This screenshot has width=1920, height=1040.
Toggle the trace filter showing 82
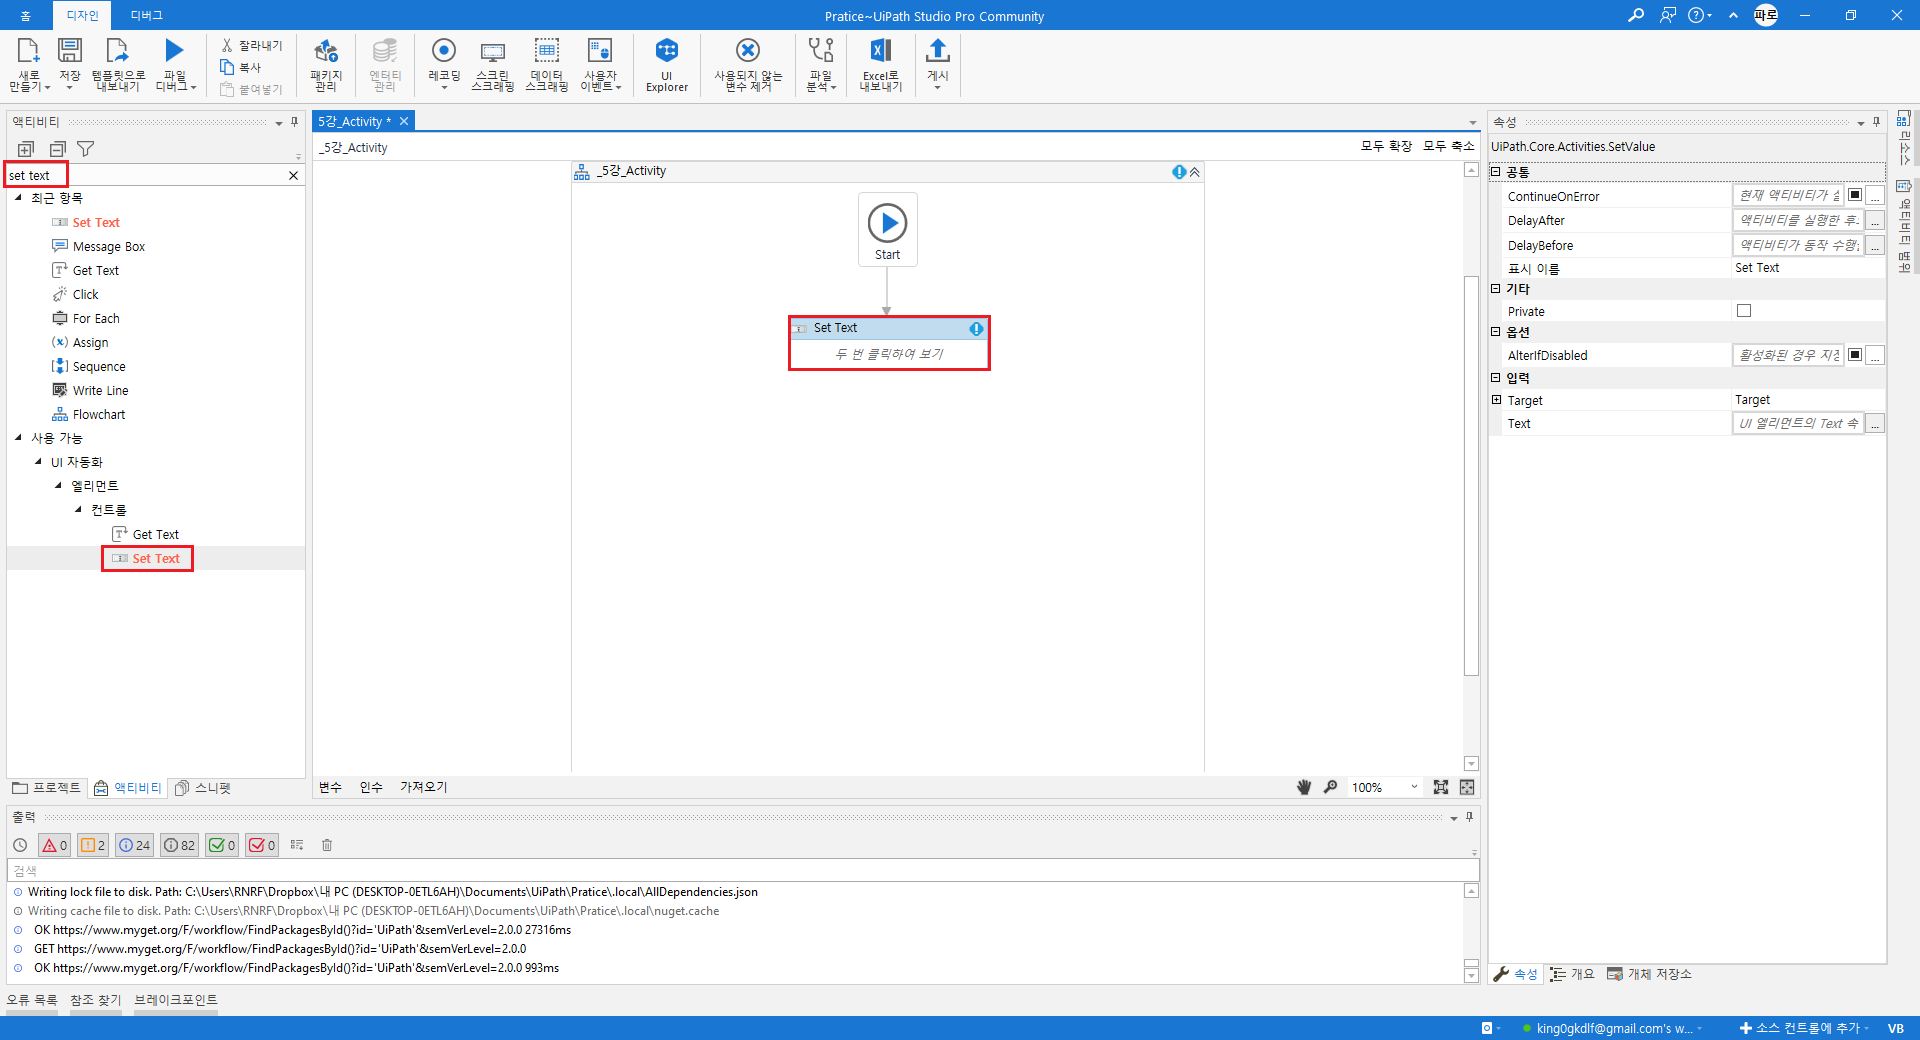click(x=180, y=845)
